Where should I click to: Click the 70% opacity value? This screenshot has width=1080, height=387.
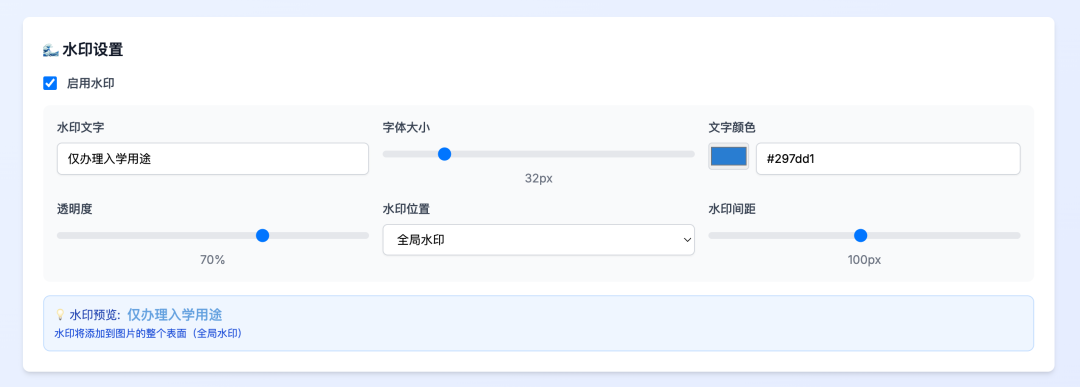tap(213, 260)
